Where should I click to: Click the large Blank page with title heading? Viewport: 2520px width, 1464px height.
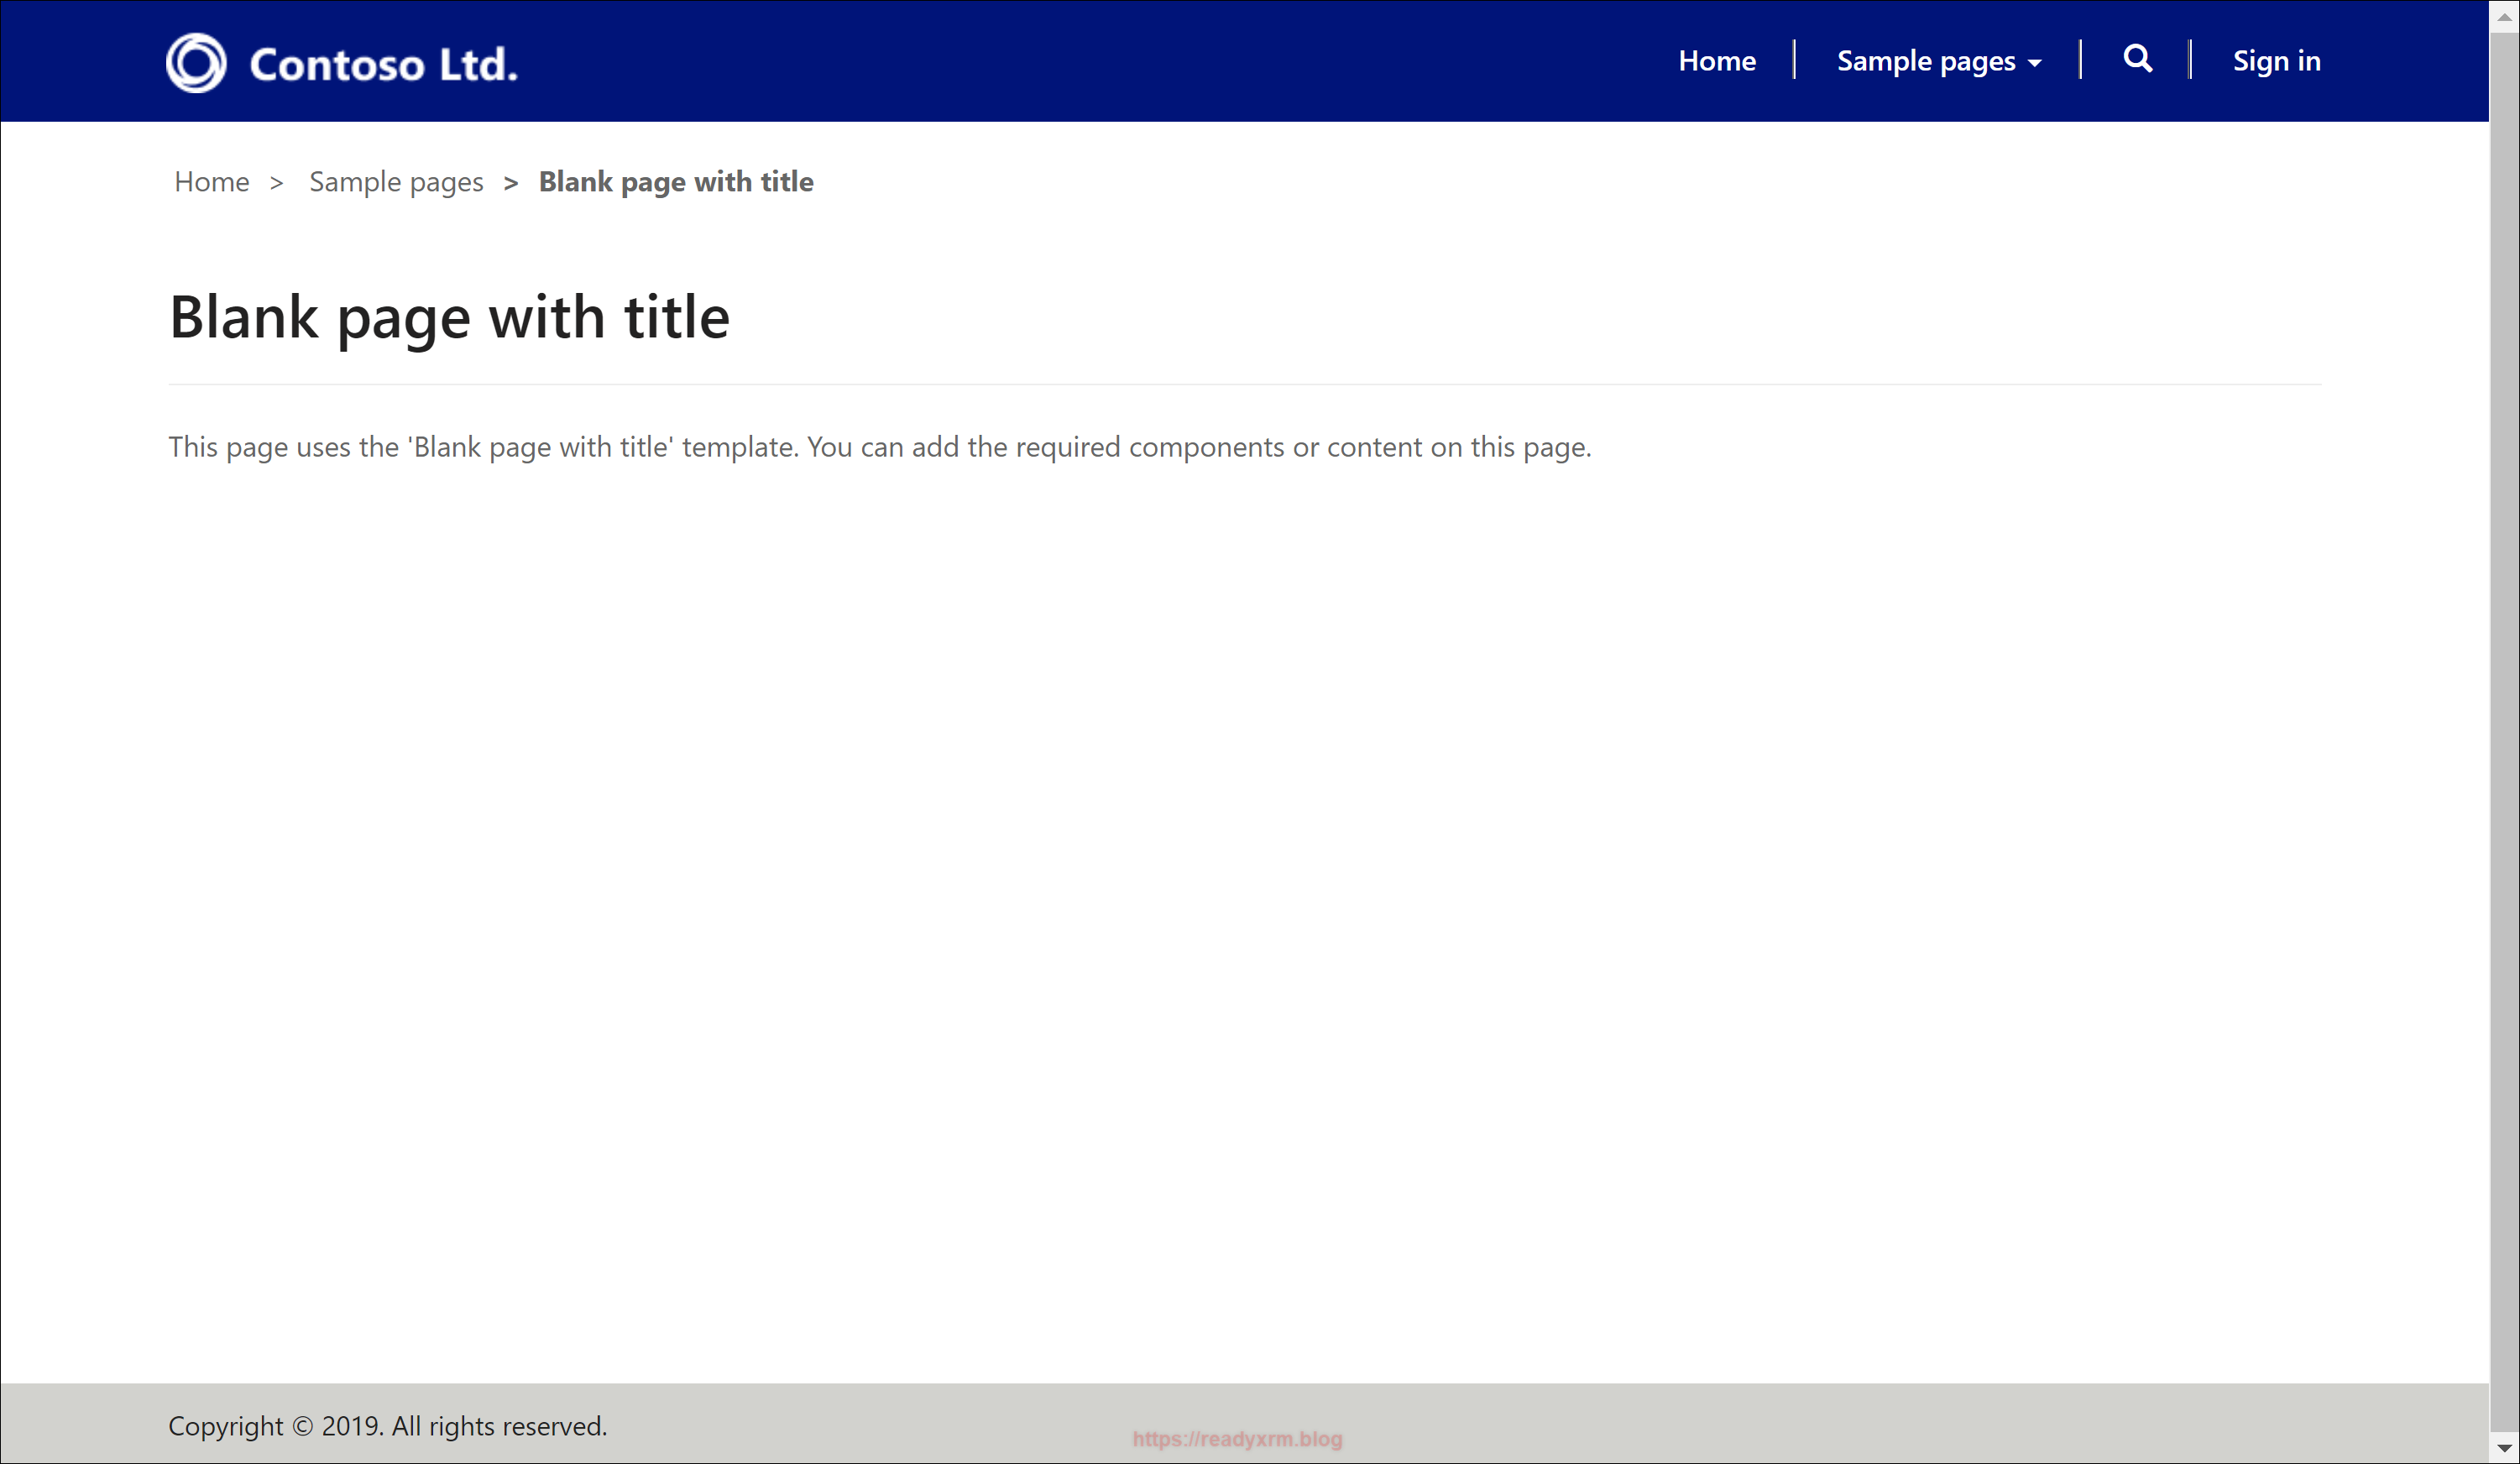click(x=449, y=317)
